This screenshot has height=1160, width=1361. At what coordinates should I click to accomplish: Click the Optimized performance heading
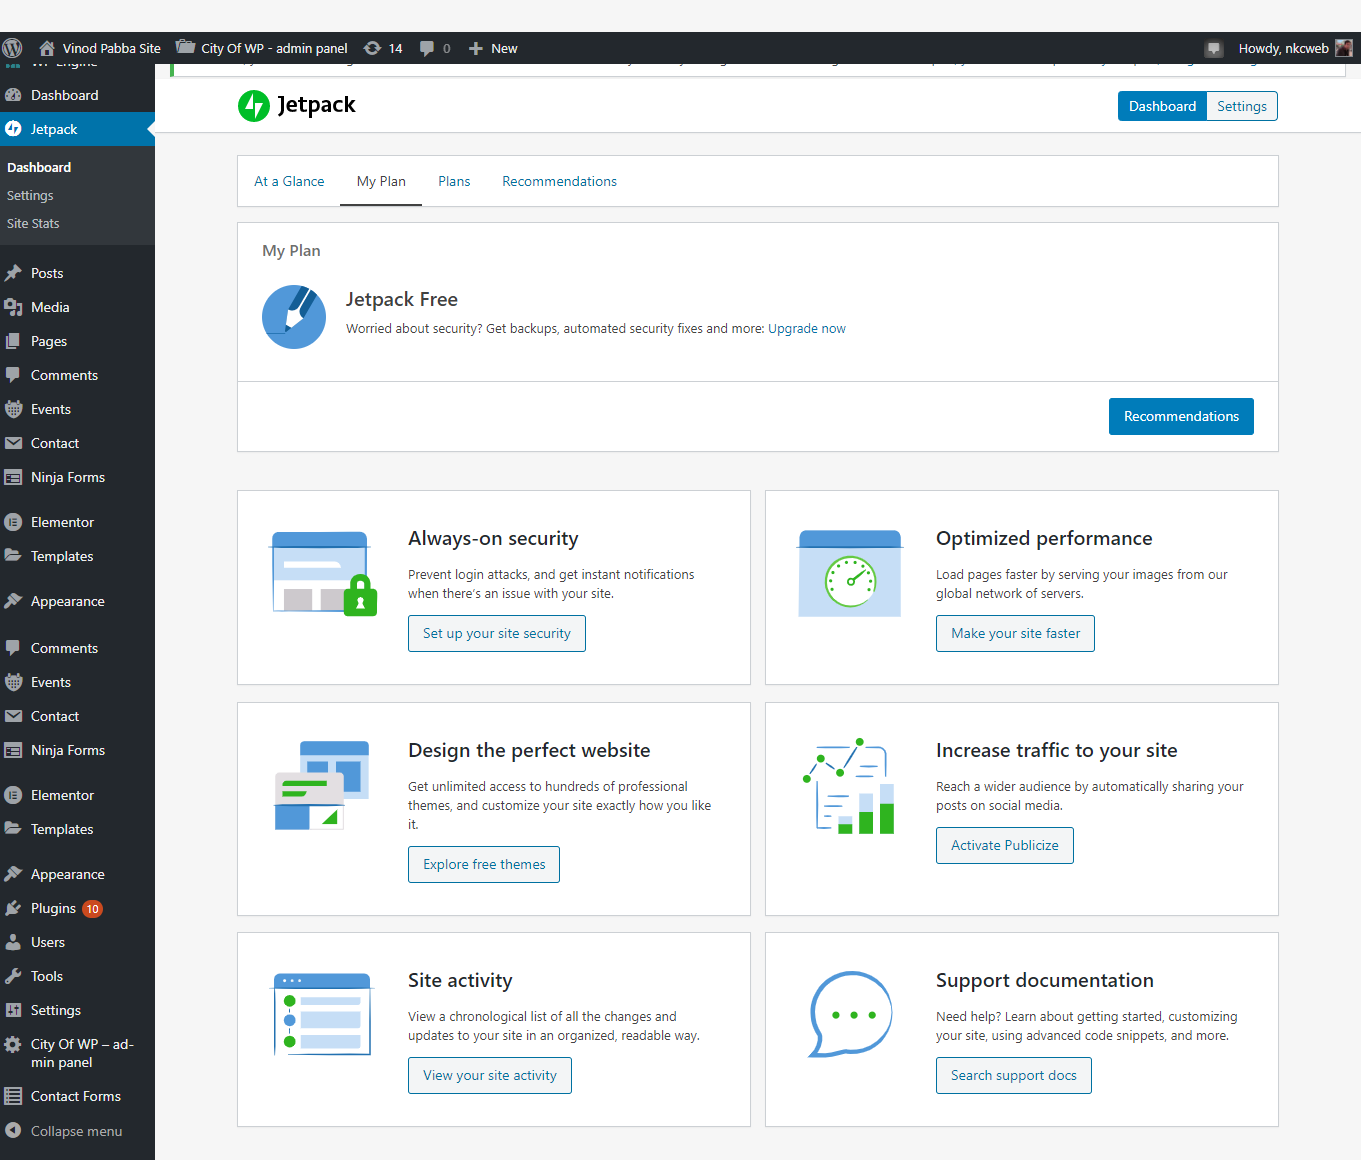(1044, 538)
